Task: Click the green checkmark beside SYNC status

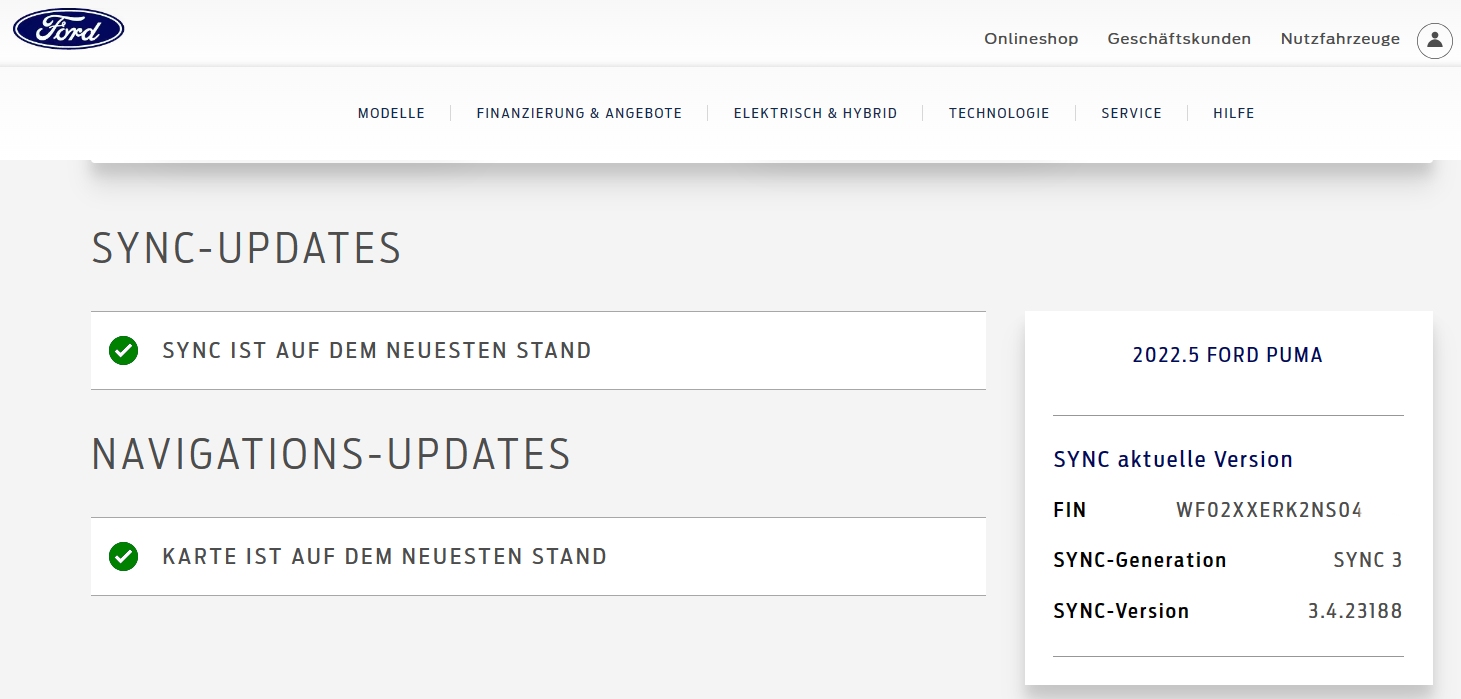Action: click(123, 351)
